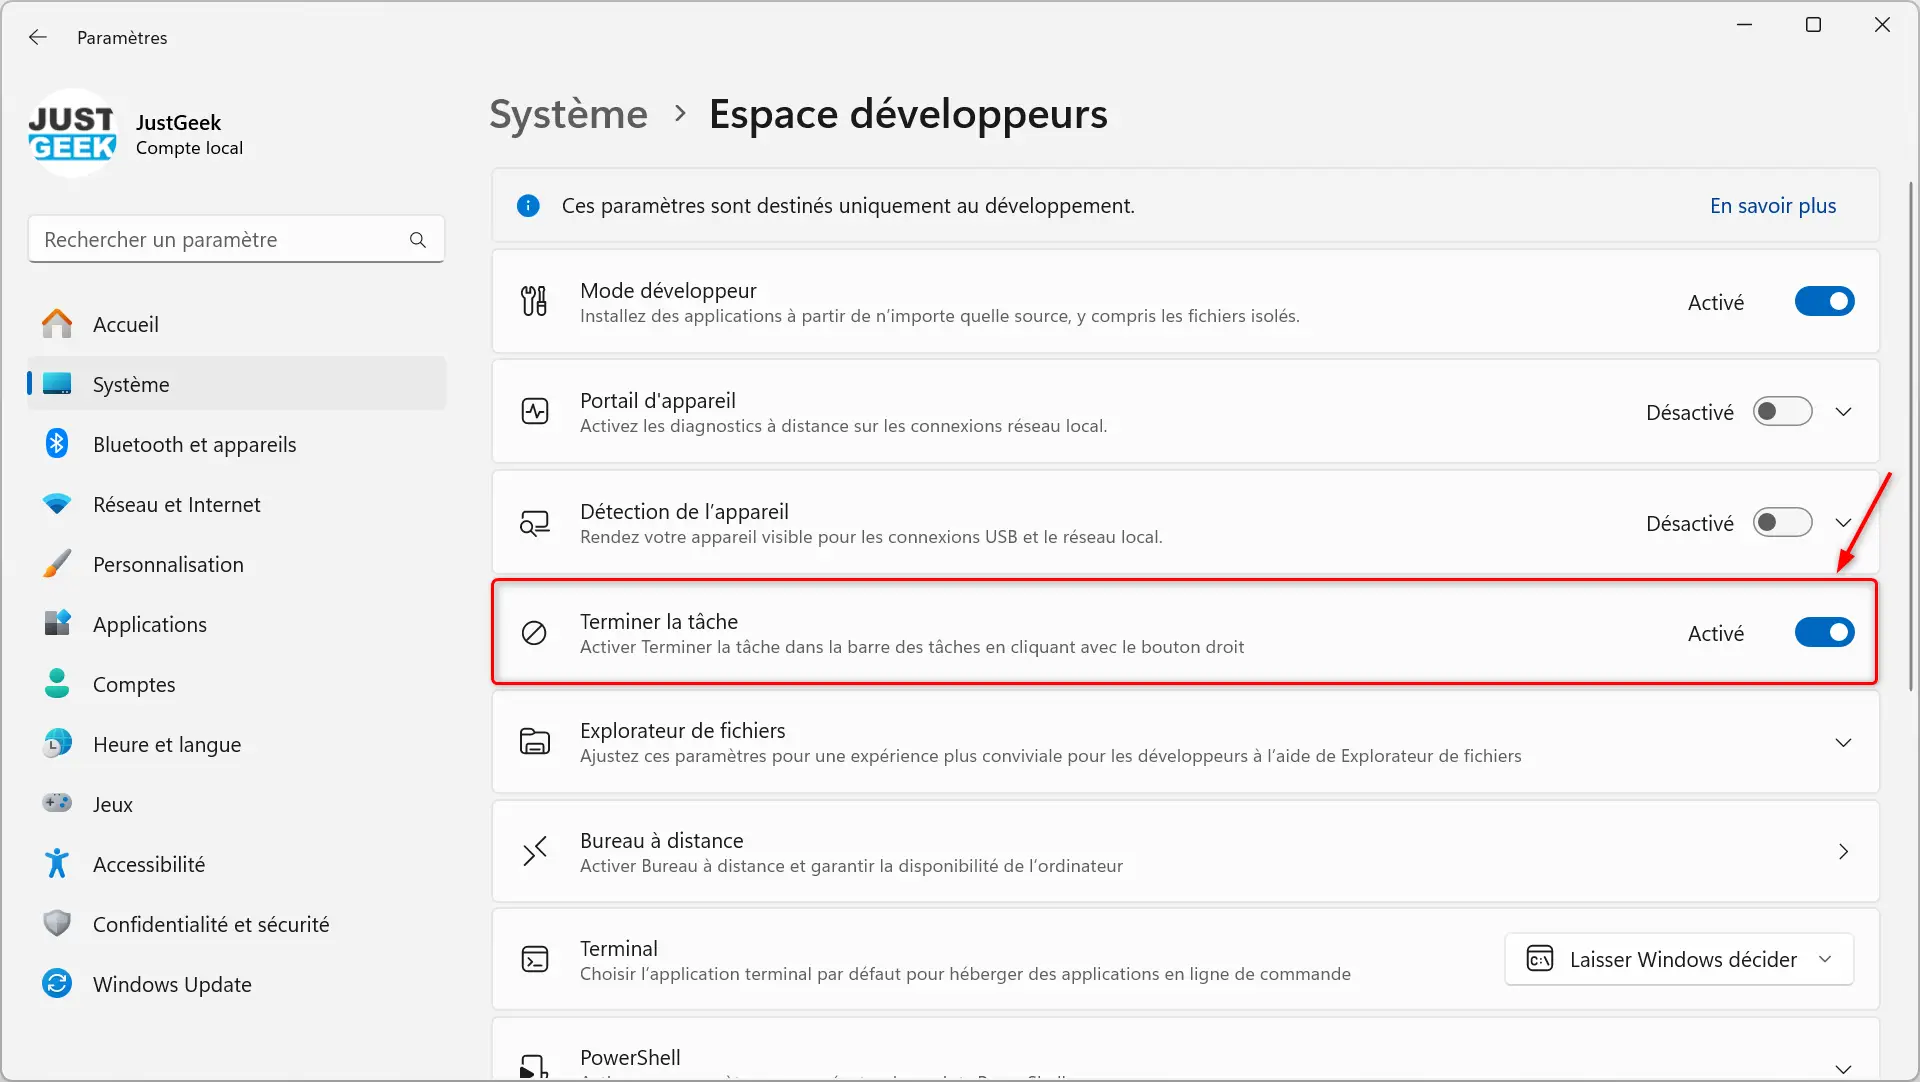This screenshot has width=1920, height=1082.
Task: Click the back arrow next to Paramètres
Action: [x=38, y=37]
